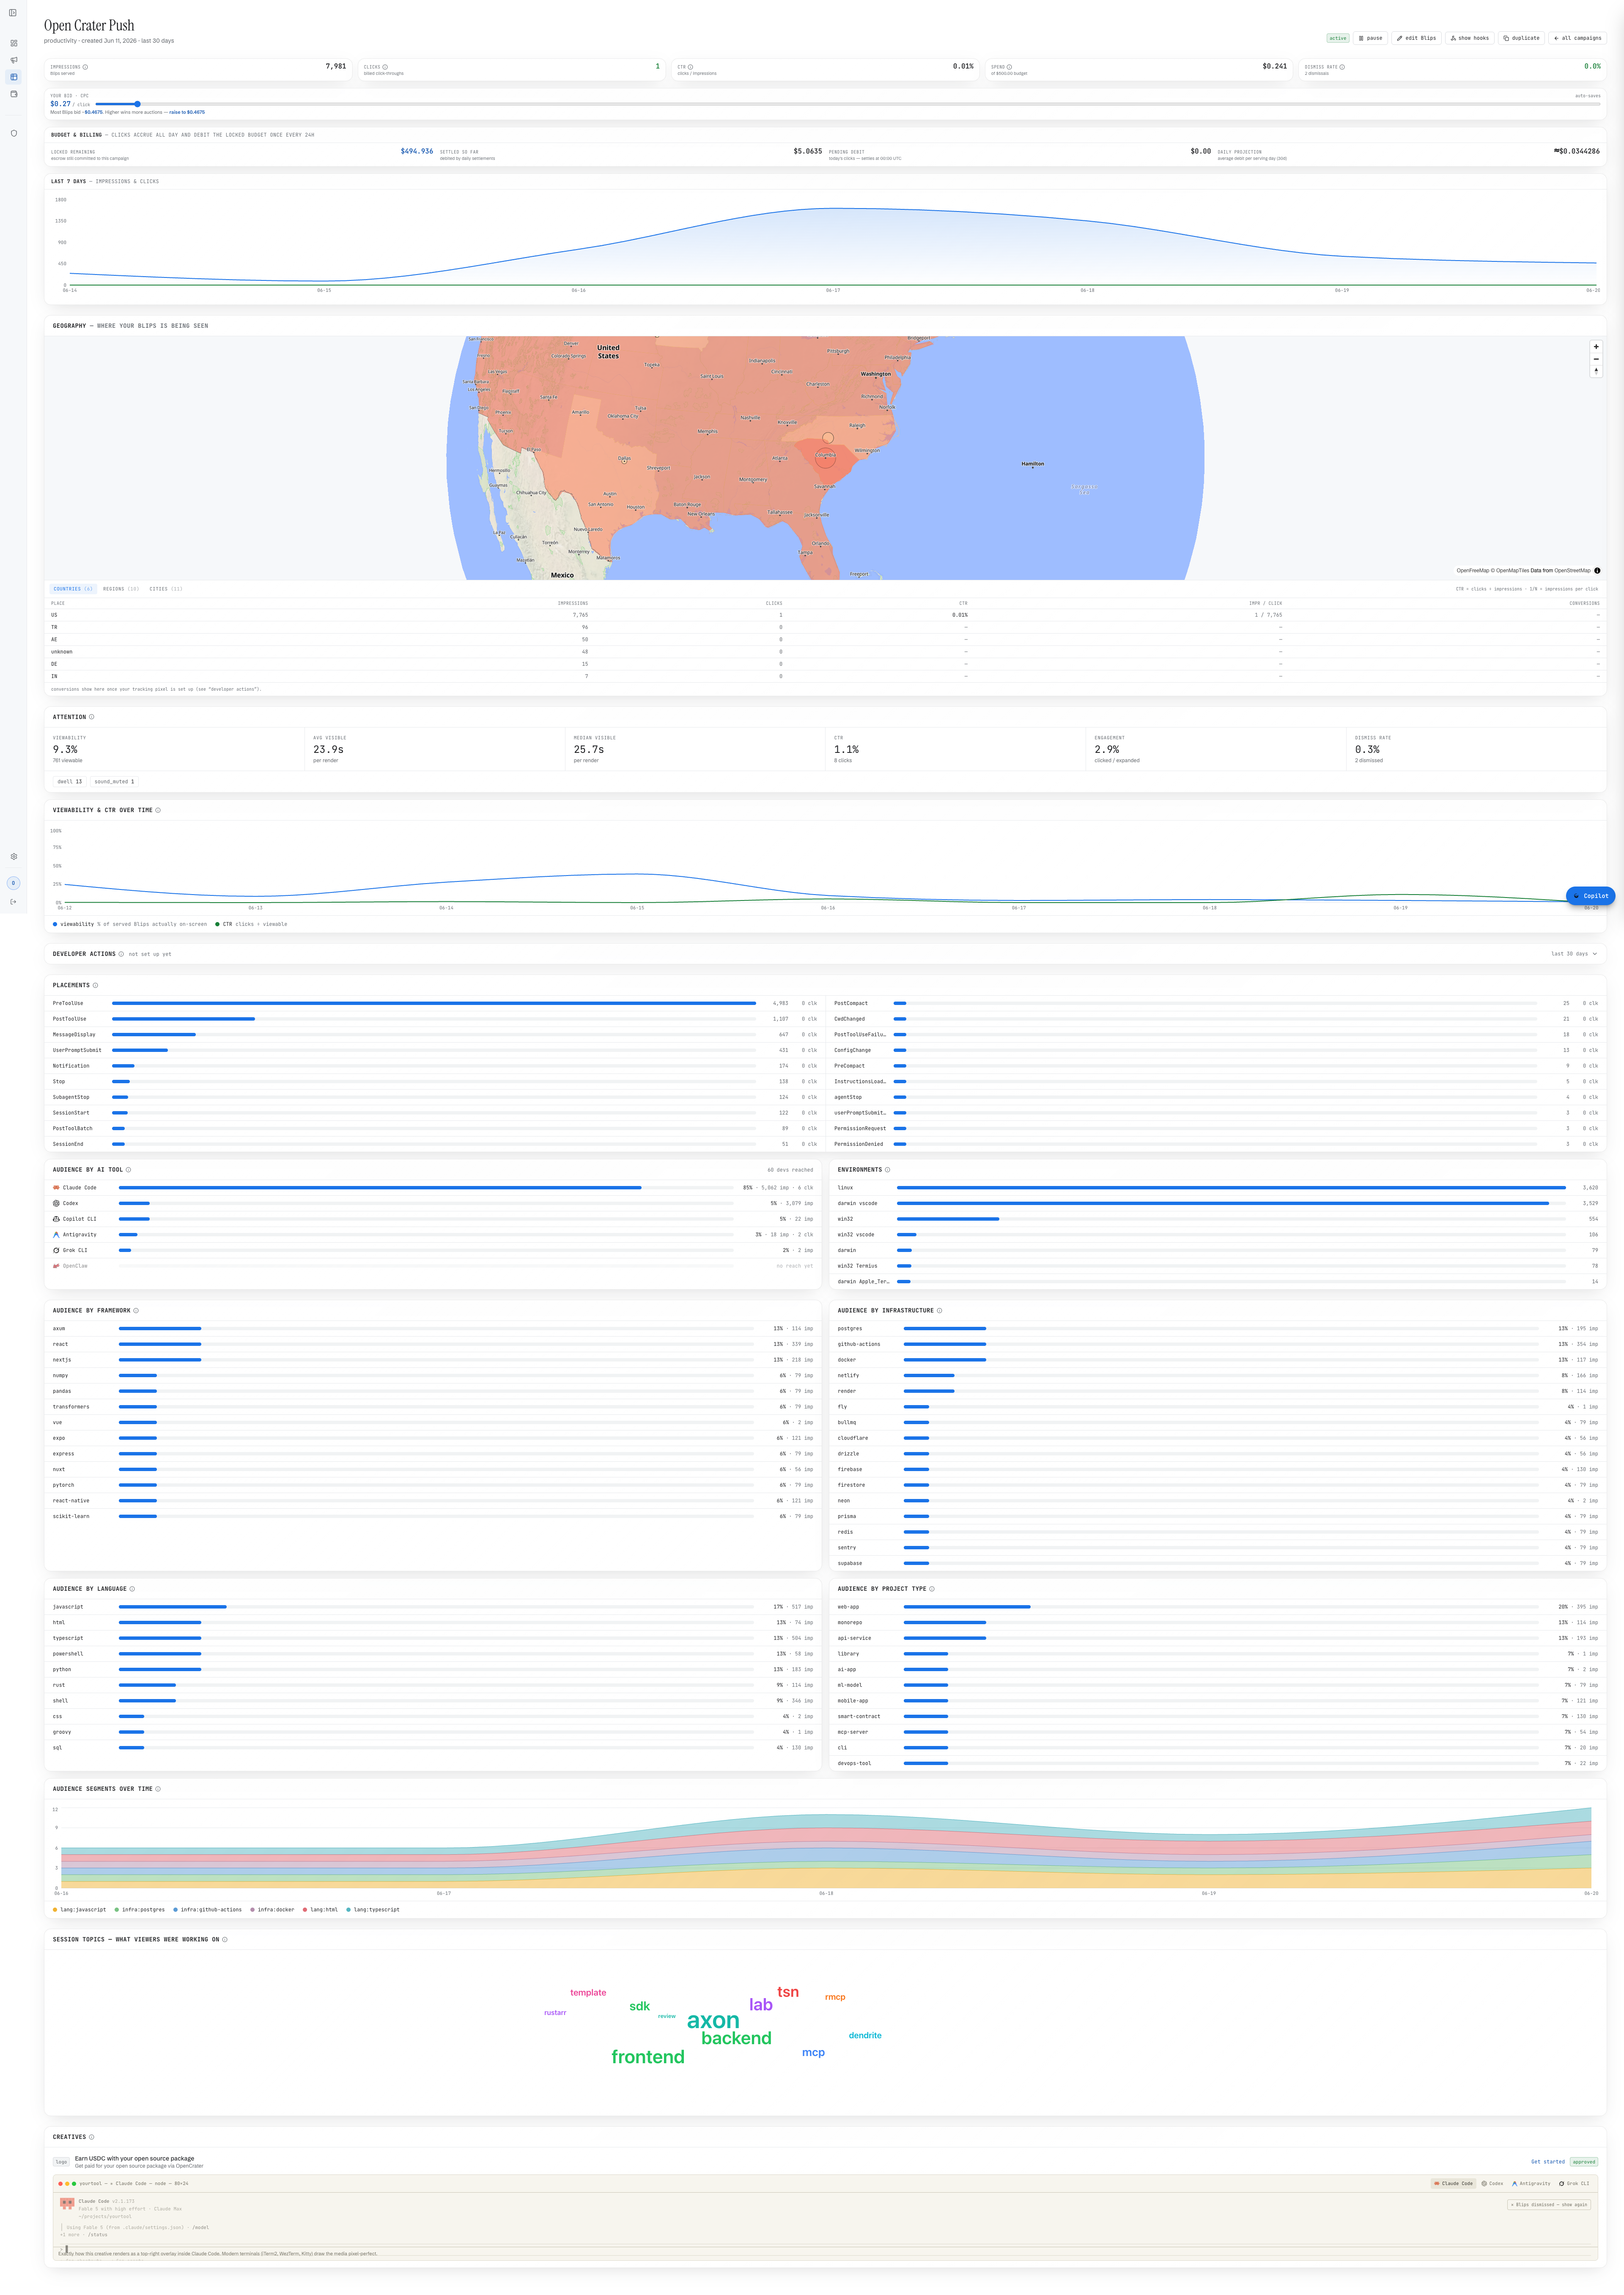The image size is (1624, 2295).
Task: Show info for Audience by Language
Action: click(x=132, y=1589)
